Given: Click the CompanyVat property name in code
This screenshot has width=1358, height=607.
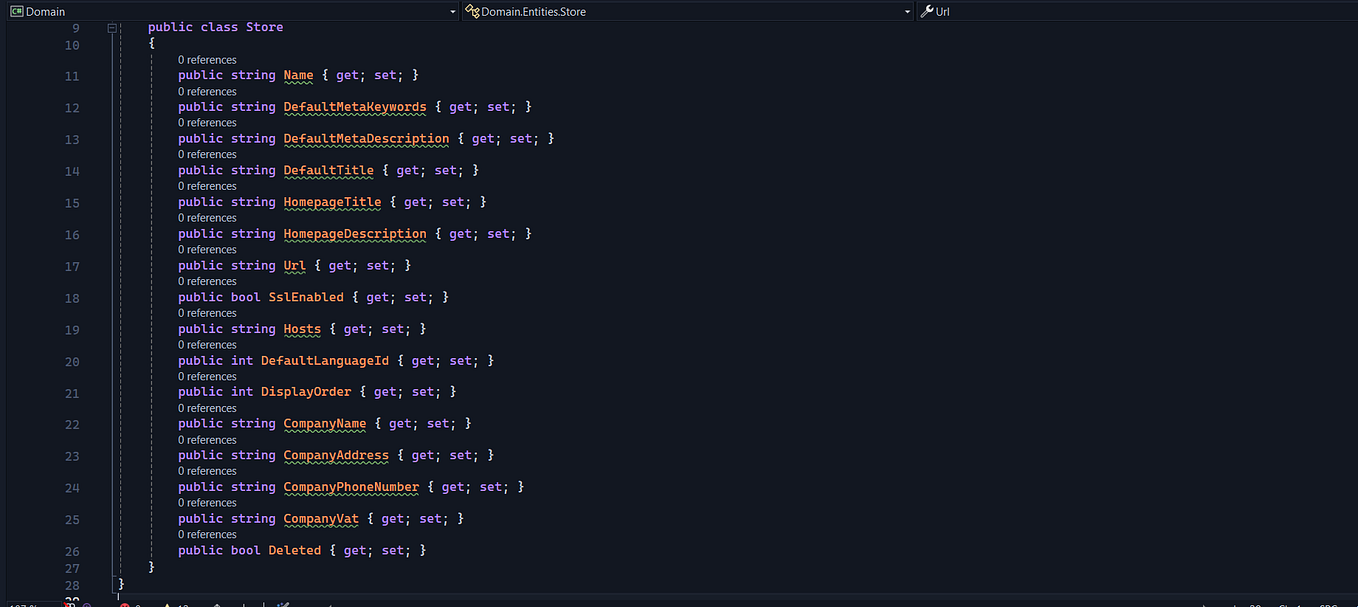Looking at the screenshot, I should point(320,518).
